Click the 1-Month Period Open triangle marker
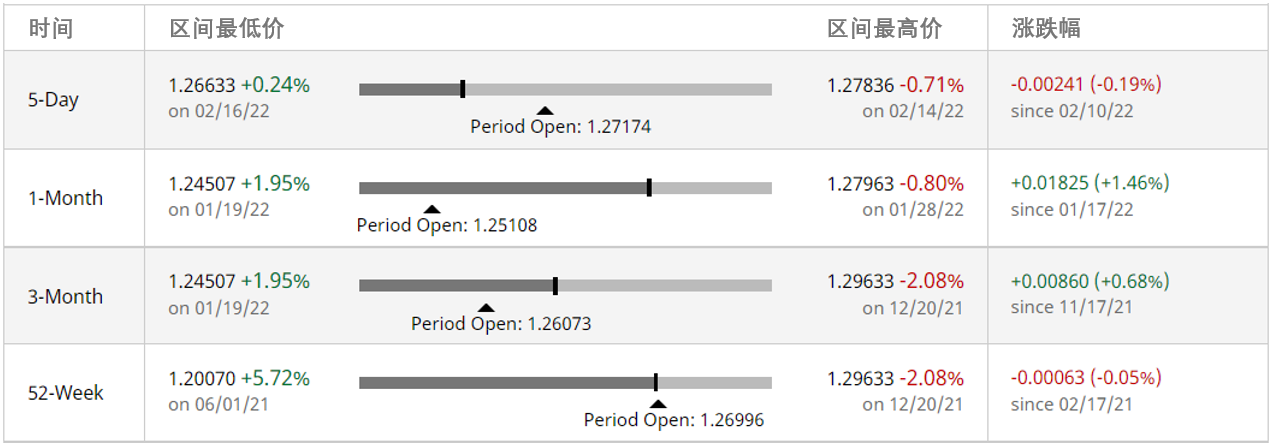Image resolution: width=1277 pixels, height=447 pixels. [431, 209]
